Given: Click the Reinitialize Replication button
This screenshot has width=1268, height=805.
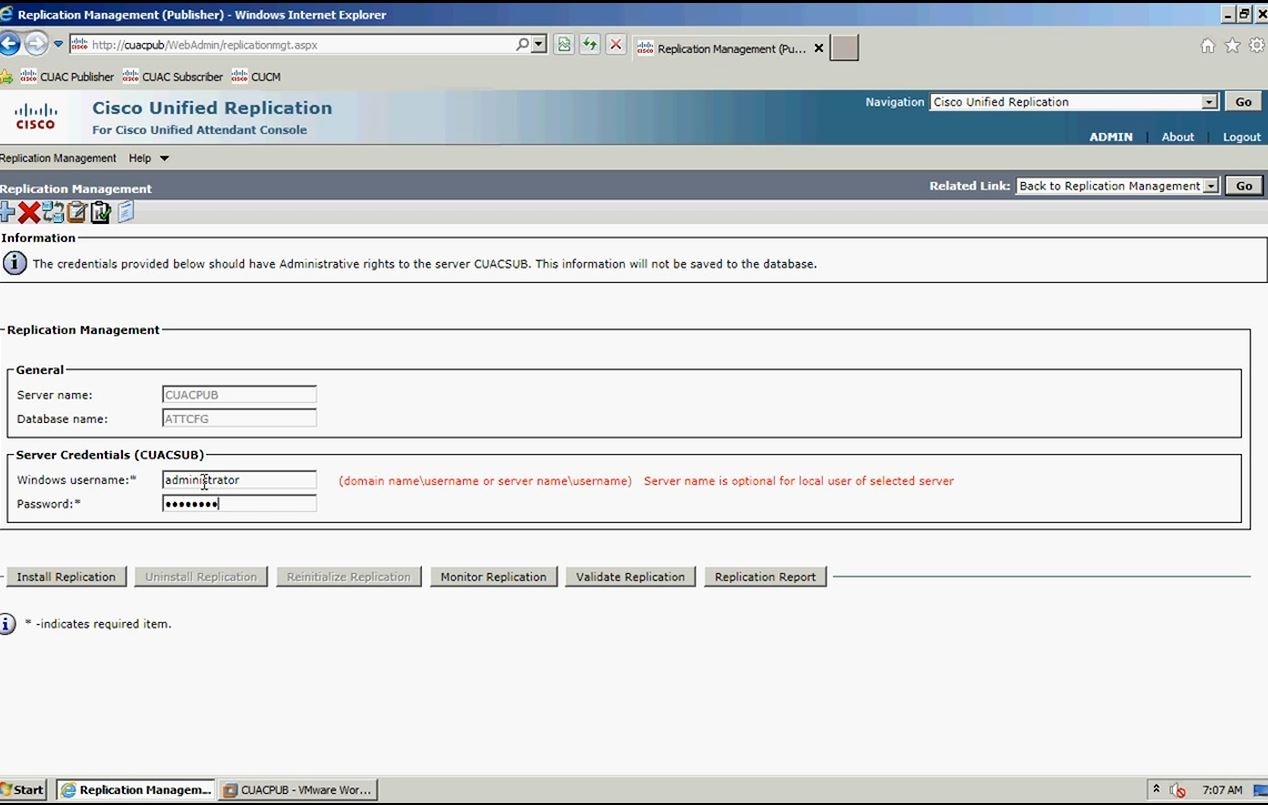Looking at the screenshot, I should click(x=348, y=577).
